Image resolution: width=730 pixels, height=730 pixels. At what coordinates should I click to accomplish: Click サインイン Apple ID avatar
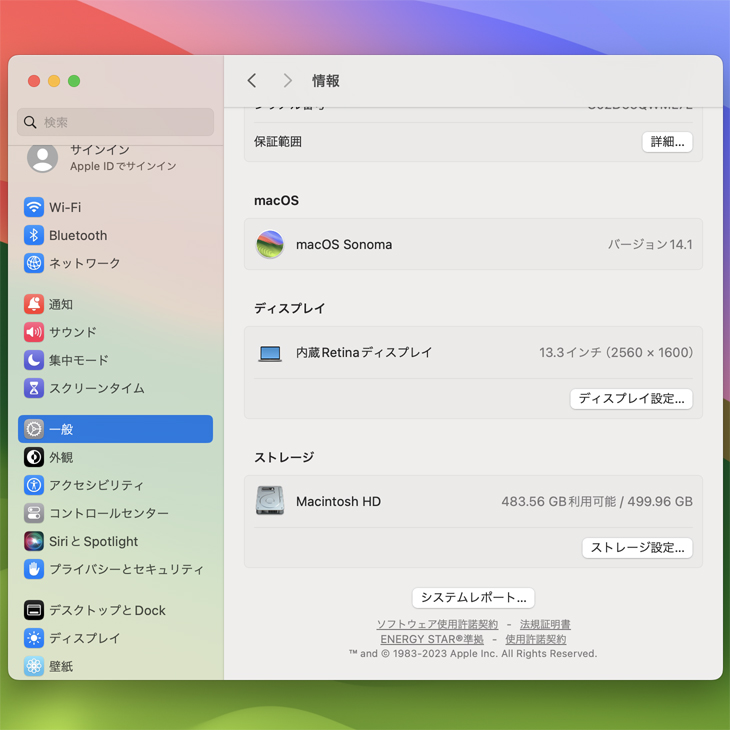pyautogui.click(x=42, y=157)
